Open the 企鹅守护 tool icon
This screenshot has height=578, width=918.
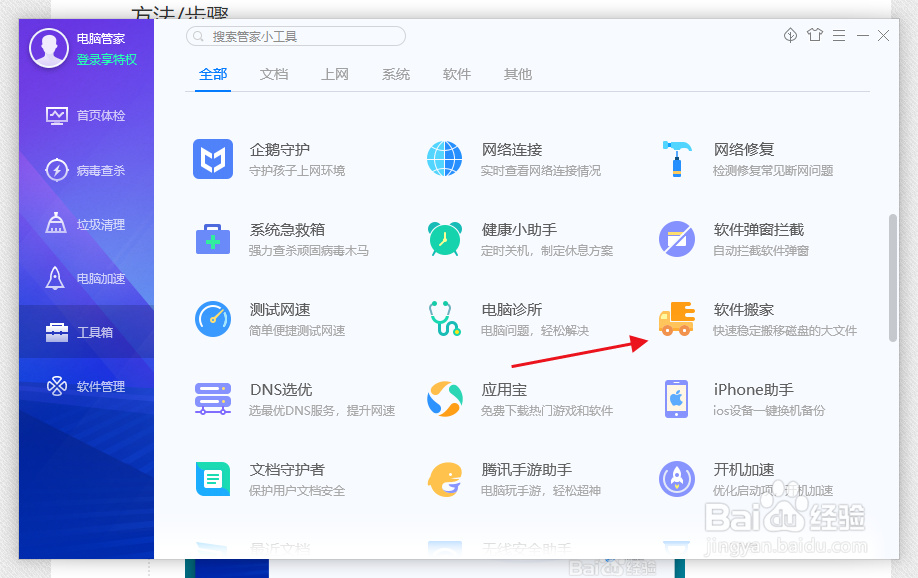pos(213,159)
